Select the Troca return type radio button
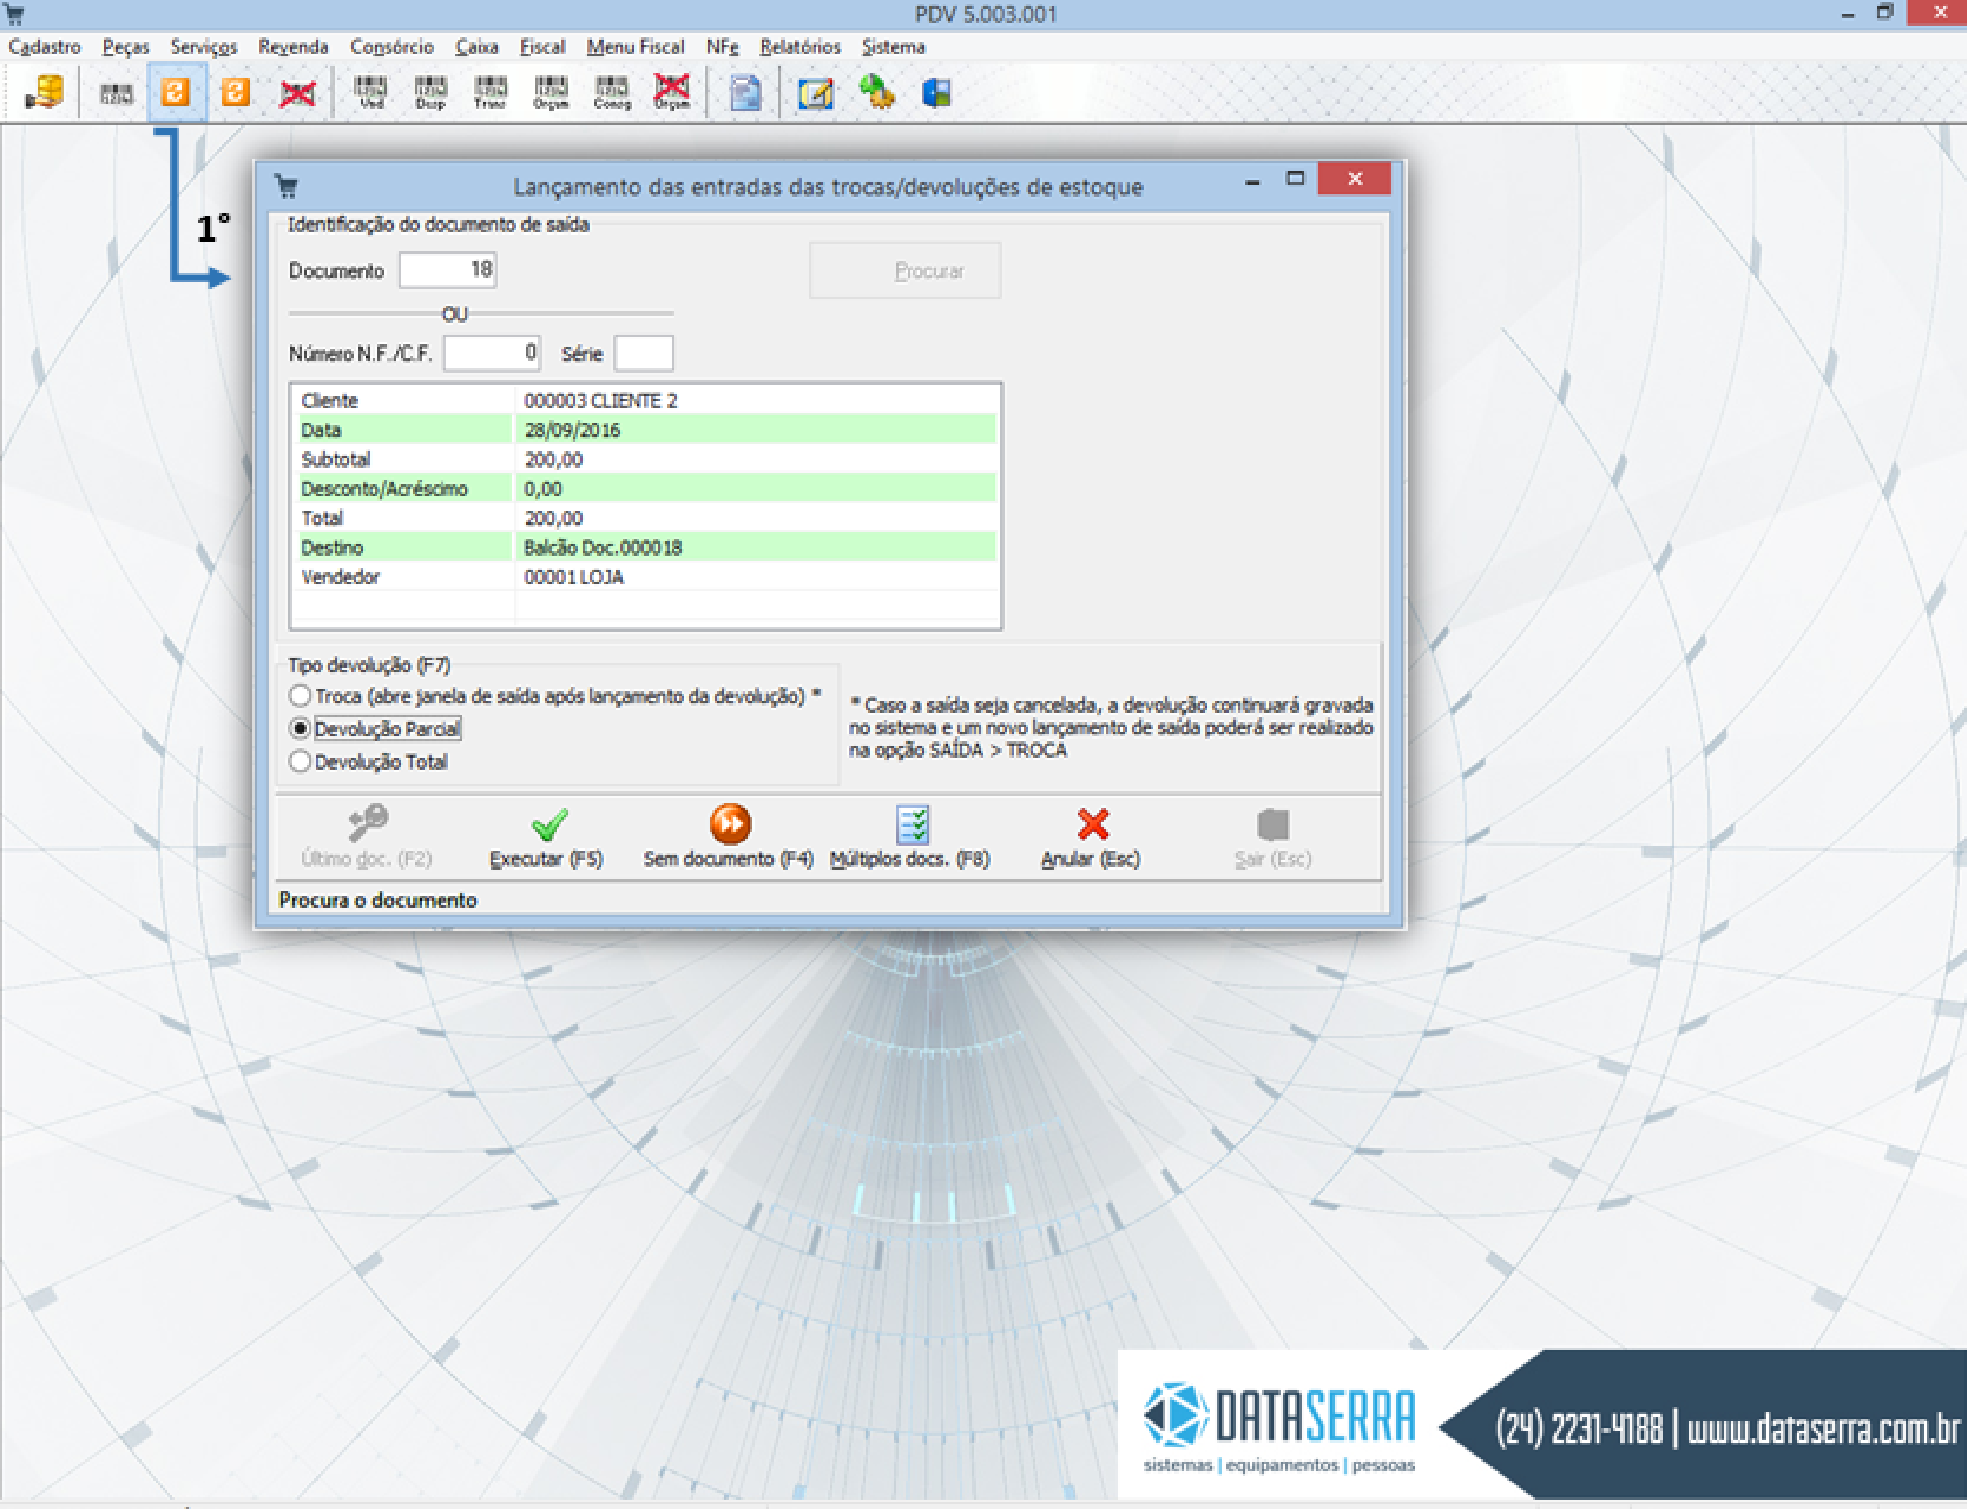This screenshot has width=1973, height=1509. click(x=300, y=696)
